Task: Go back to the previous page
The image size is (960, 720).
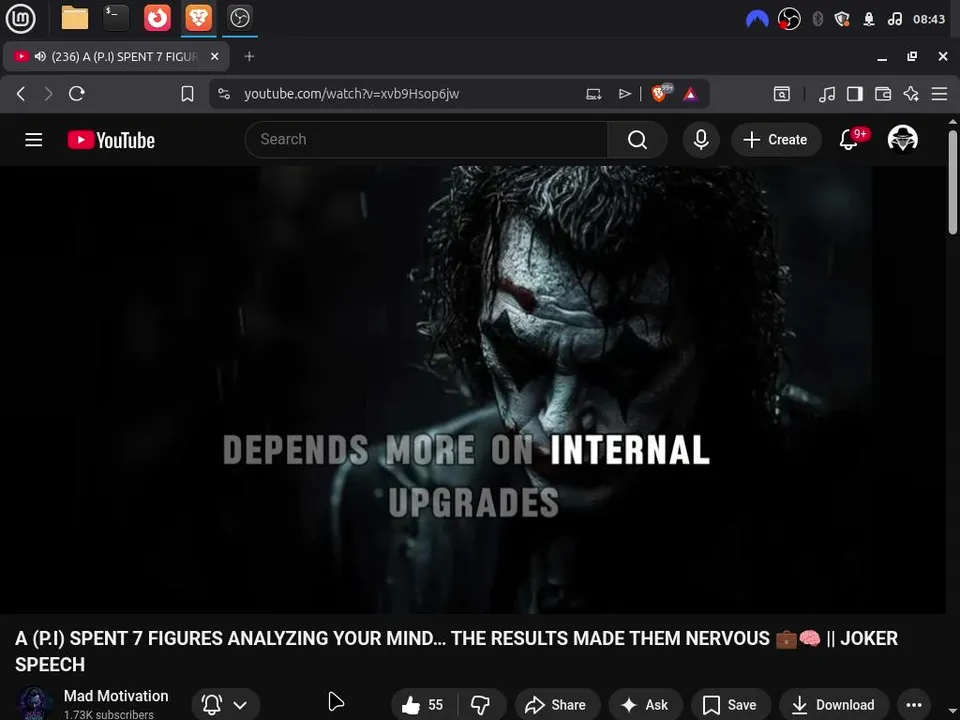Action: click(x=21, y=94)
